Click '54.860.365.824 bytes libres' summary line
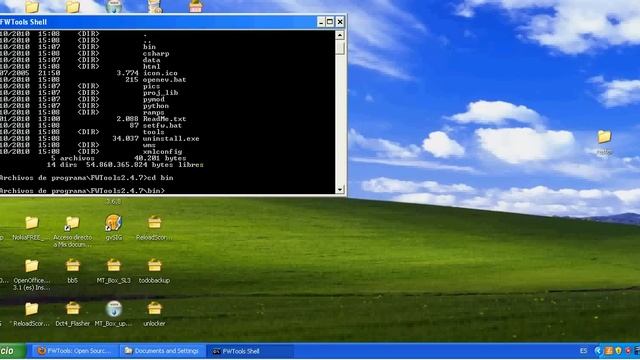 (144, 164)
